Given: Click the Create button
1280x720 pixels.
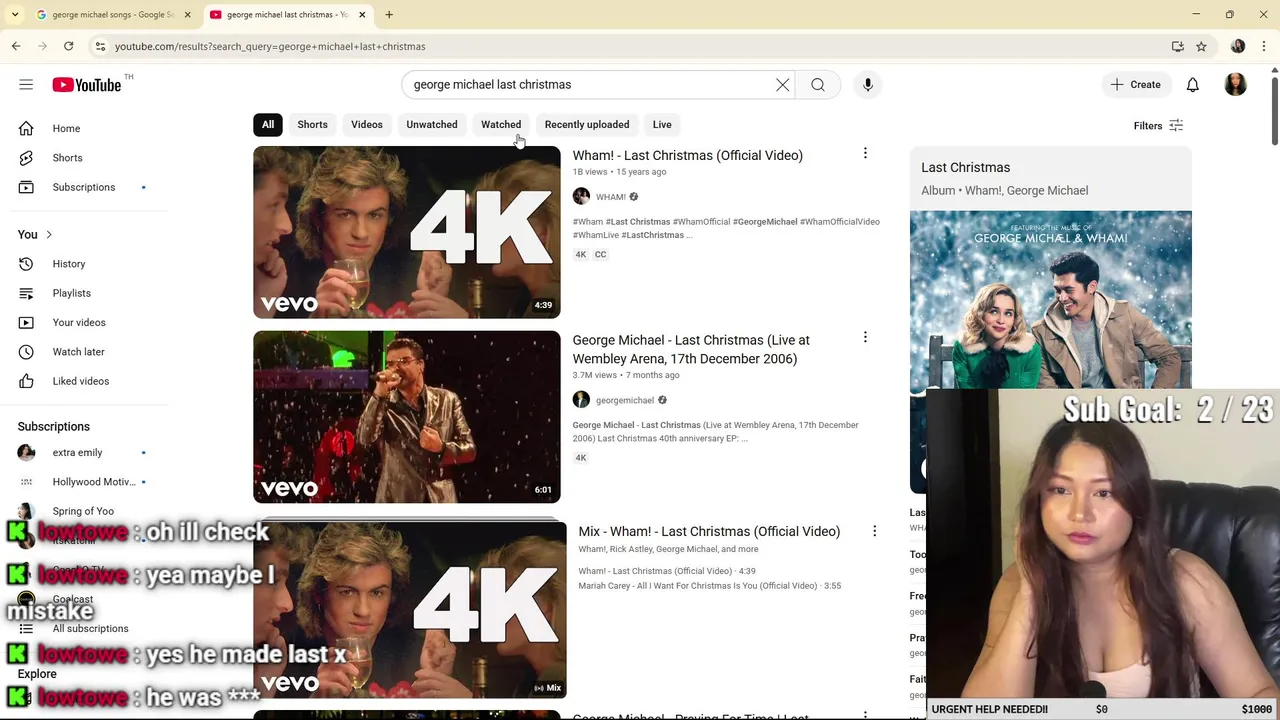Looking at the screenshot, I should [1136, 85].
